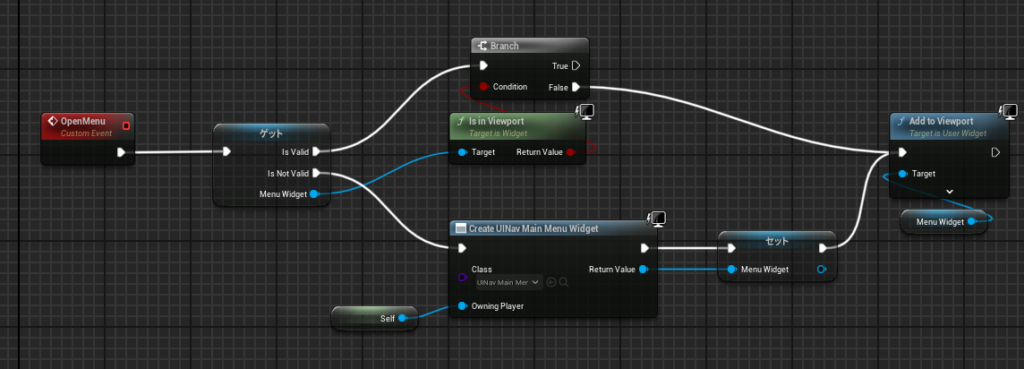Select the ゲット node title bar
Image resolution: width=1024 pixels, height=369 pixels.
(271, 133)
